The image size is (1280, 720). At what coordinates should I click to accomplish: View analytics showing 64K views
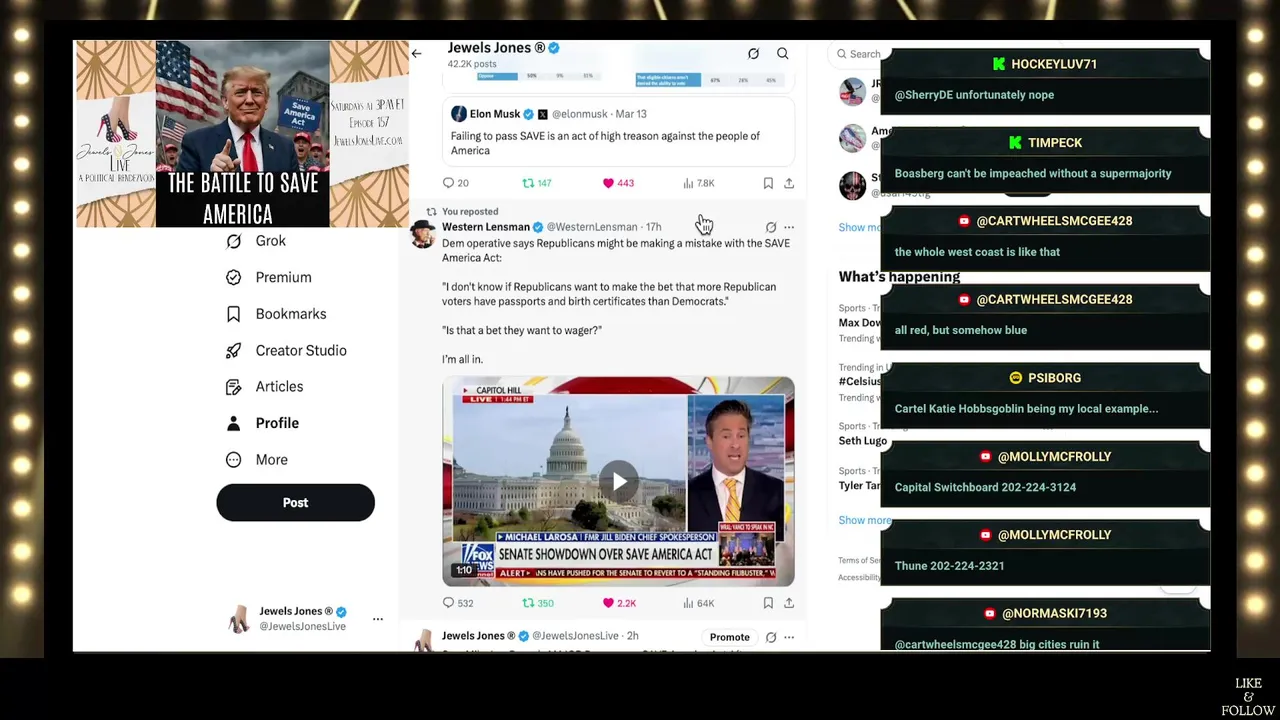click(x=699, y=603)
